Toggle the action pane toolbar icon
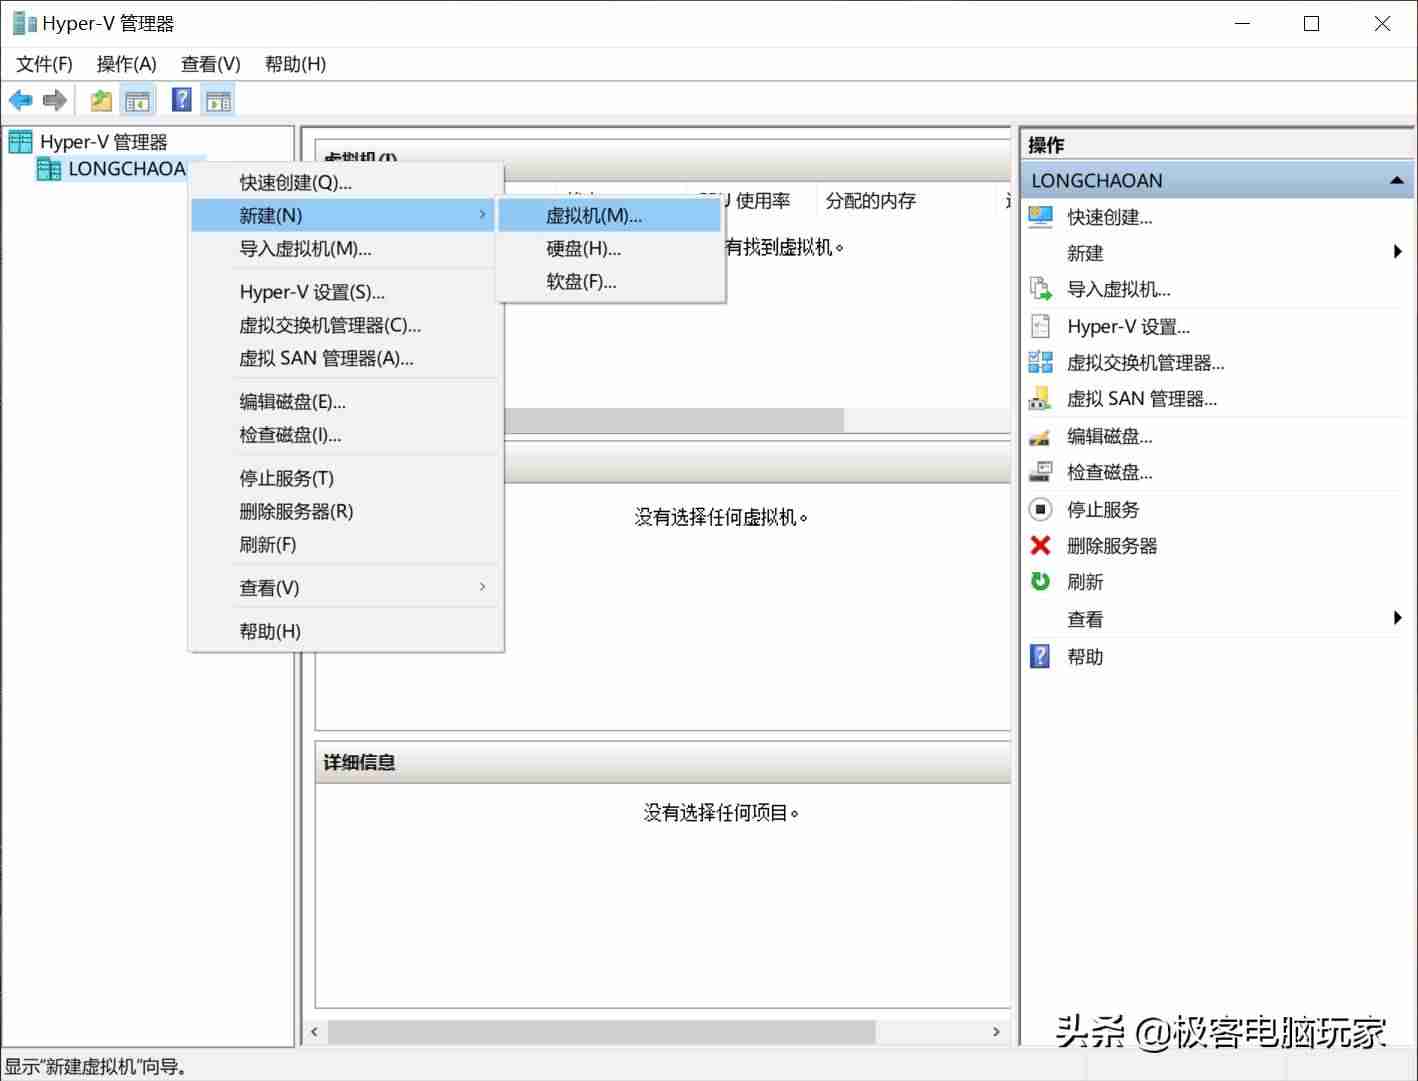Image resolution: width=1418 pixels, height=1081 pixels. [218, 100]
